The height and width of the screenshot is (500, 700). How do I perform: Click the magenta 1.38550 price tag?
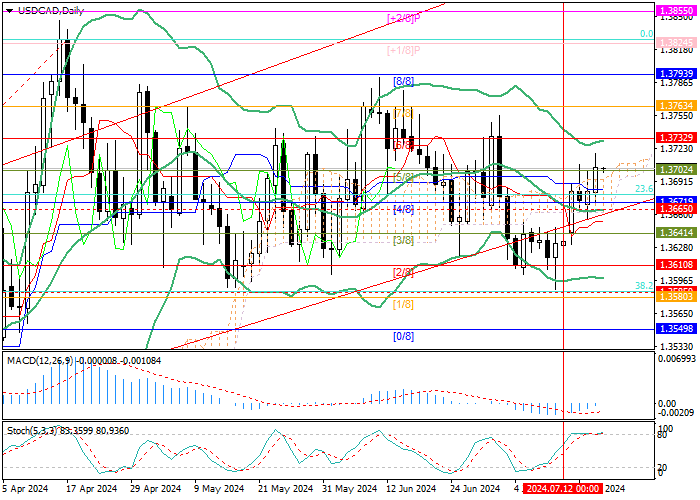coord(675,8)
